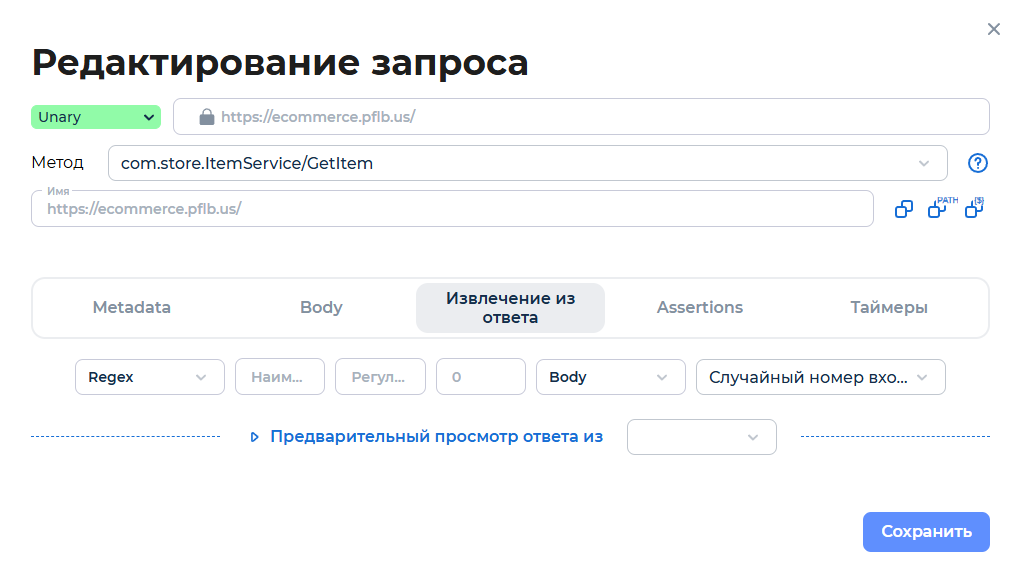Open the Body tab

[320, 307]
